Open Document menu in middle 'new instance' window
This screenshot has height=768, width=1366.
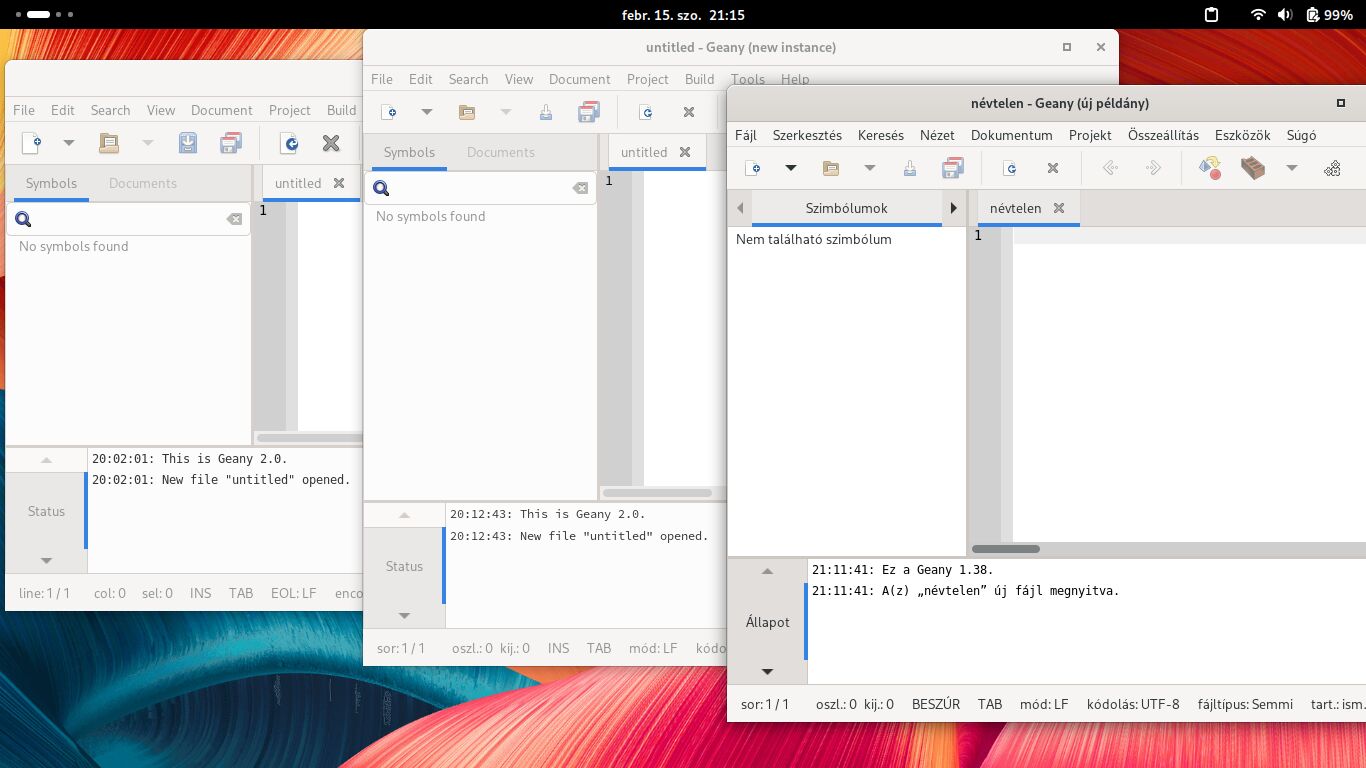coord(579,79)
